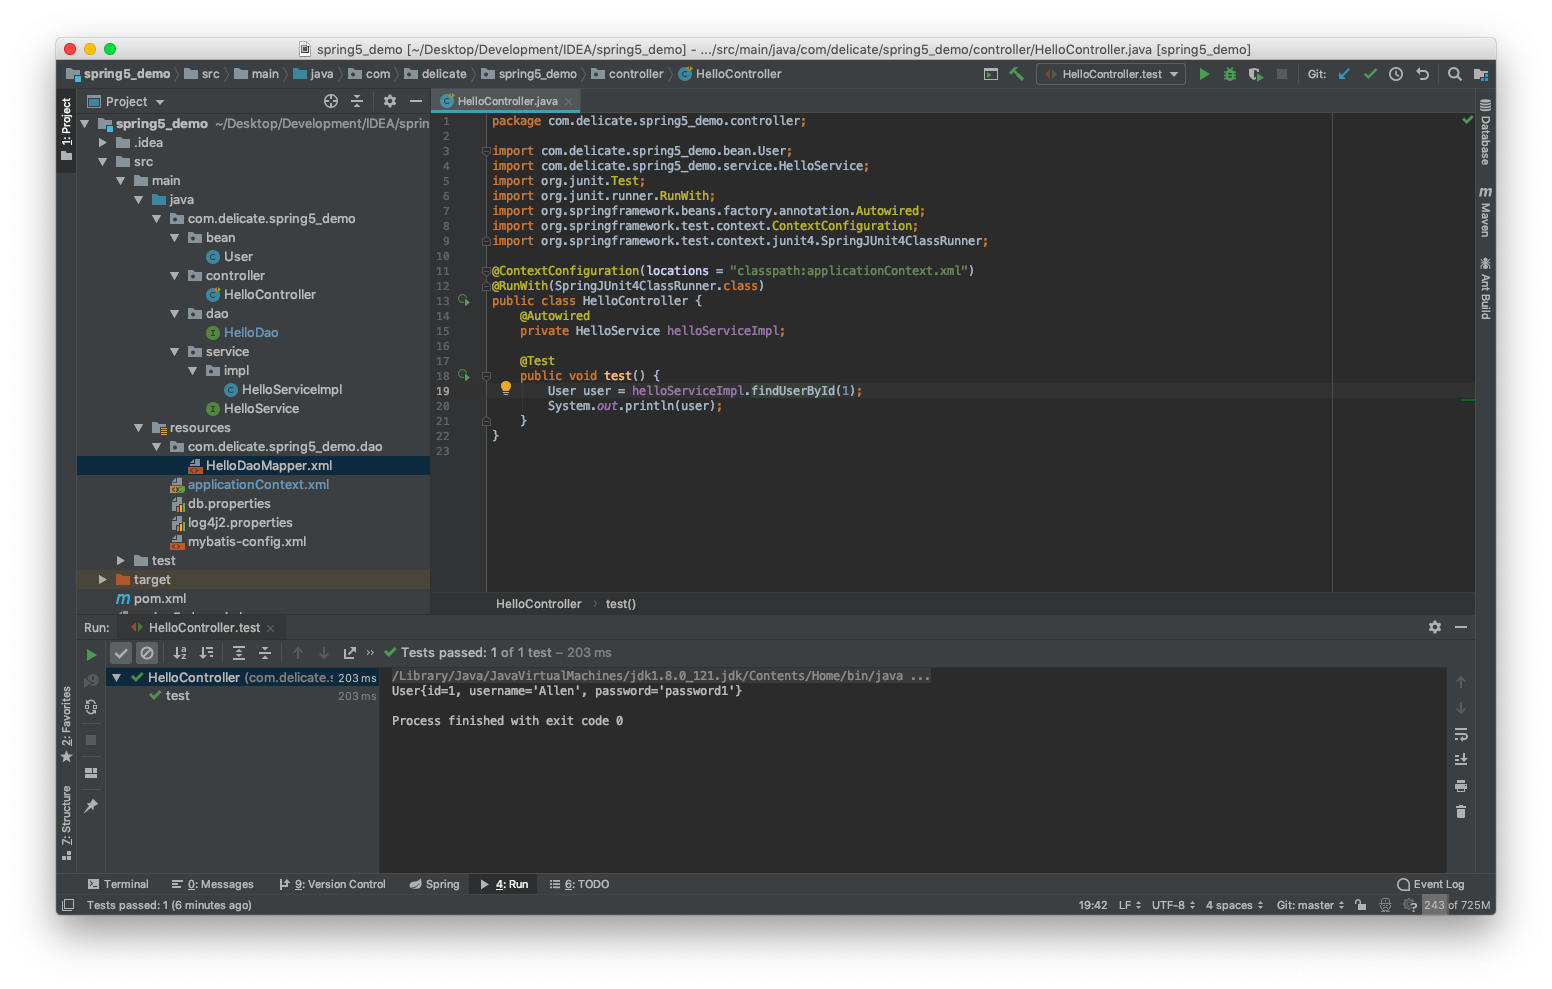Expand all test results in Run panel
This screenshot has height=989, width=1552.
(x=239, y=653)
